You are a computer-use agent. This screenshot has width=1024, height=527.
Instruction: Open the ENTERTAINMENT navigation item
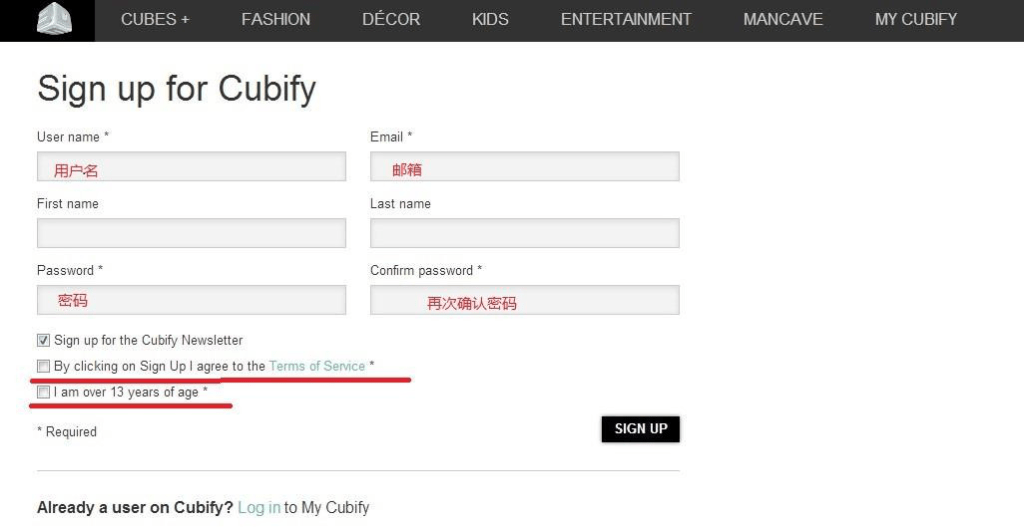tap(626, 19)
